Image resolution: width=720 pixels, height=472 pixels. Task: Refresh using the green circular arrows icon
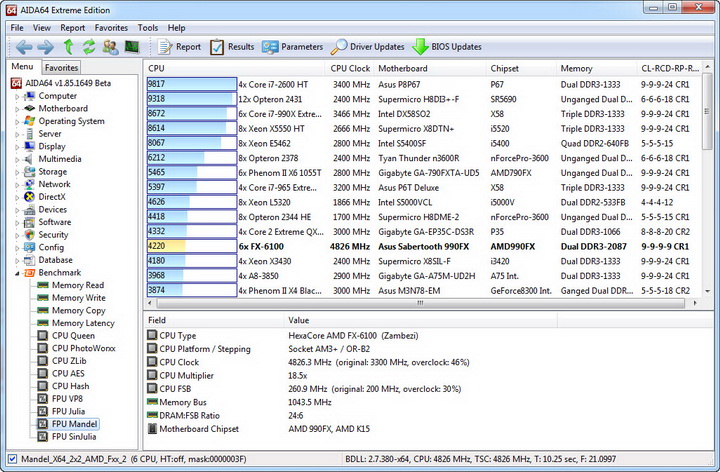click(89, 47)
